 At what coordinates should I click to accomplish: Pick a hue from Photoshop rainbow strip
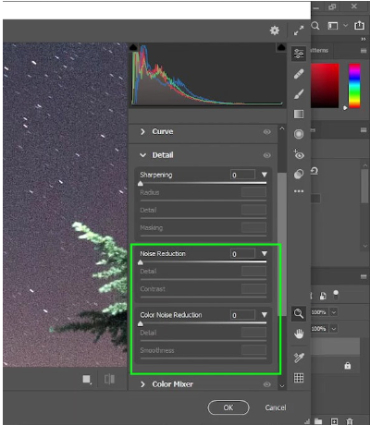pos(354,86)
